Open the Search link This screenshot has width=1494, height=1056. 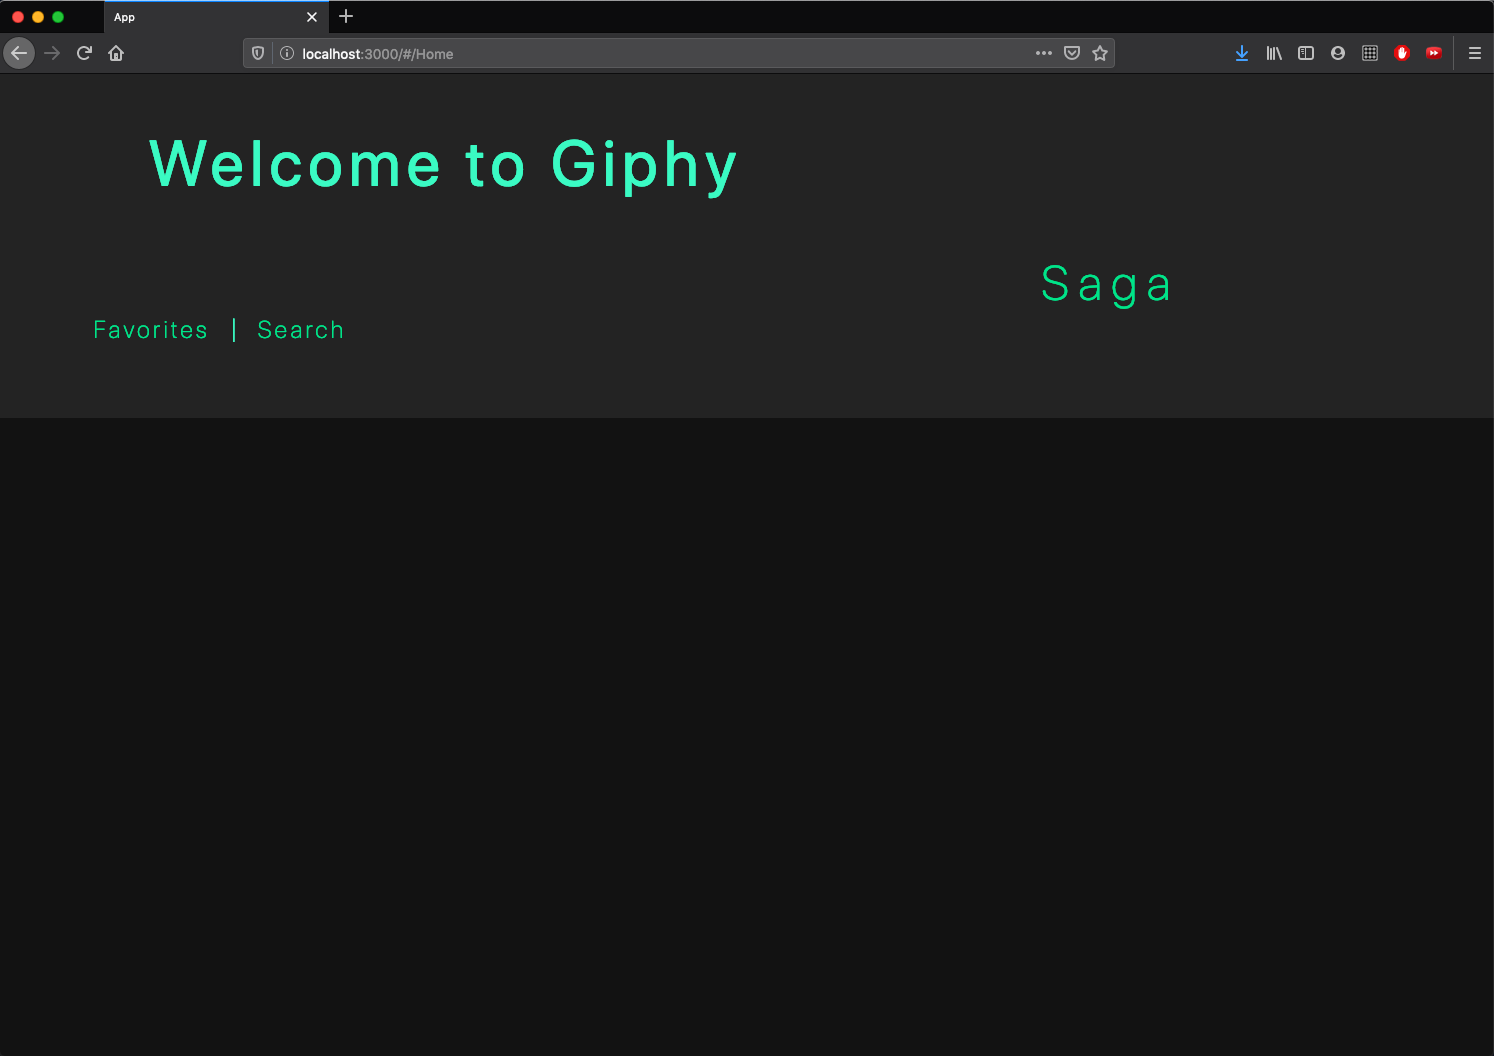301,330
